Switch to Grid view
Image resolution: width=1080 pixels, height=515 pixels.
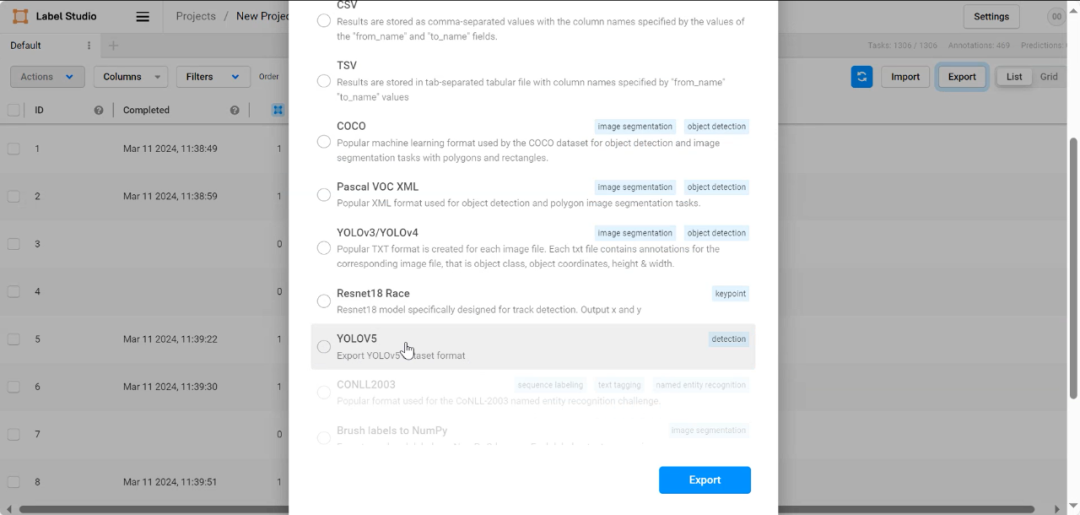pyautogui.click(x=1049, y=77)
